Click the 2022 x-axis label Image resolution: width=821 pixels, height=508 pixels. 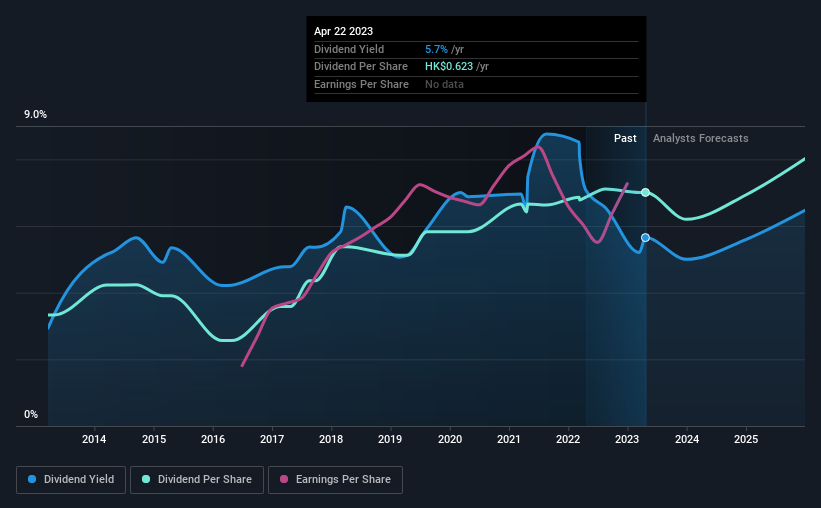(x=568, y=439)
